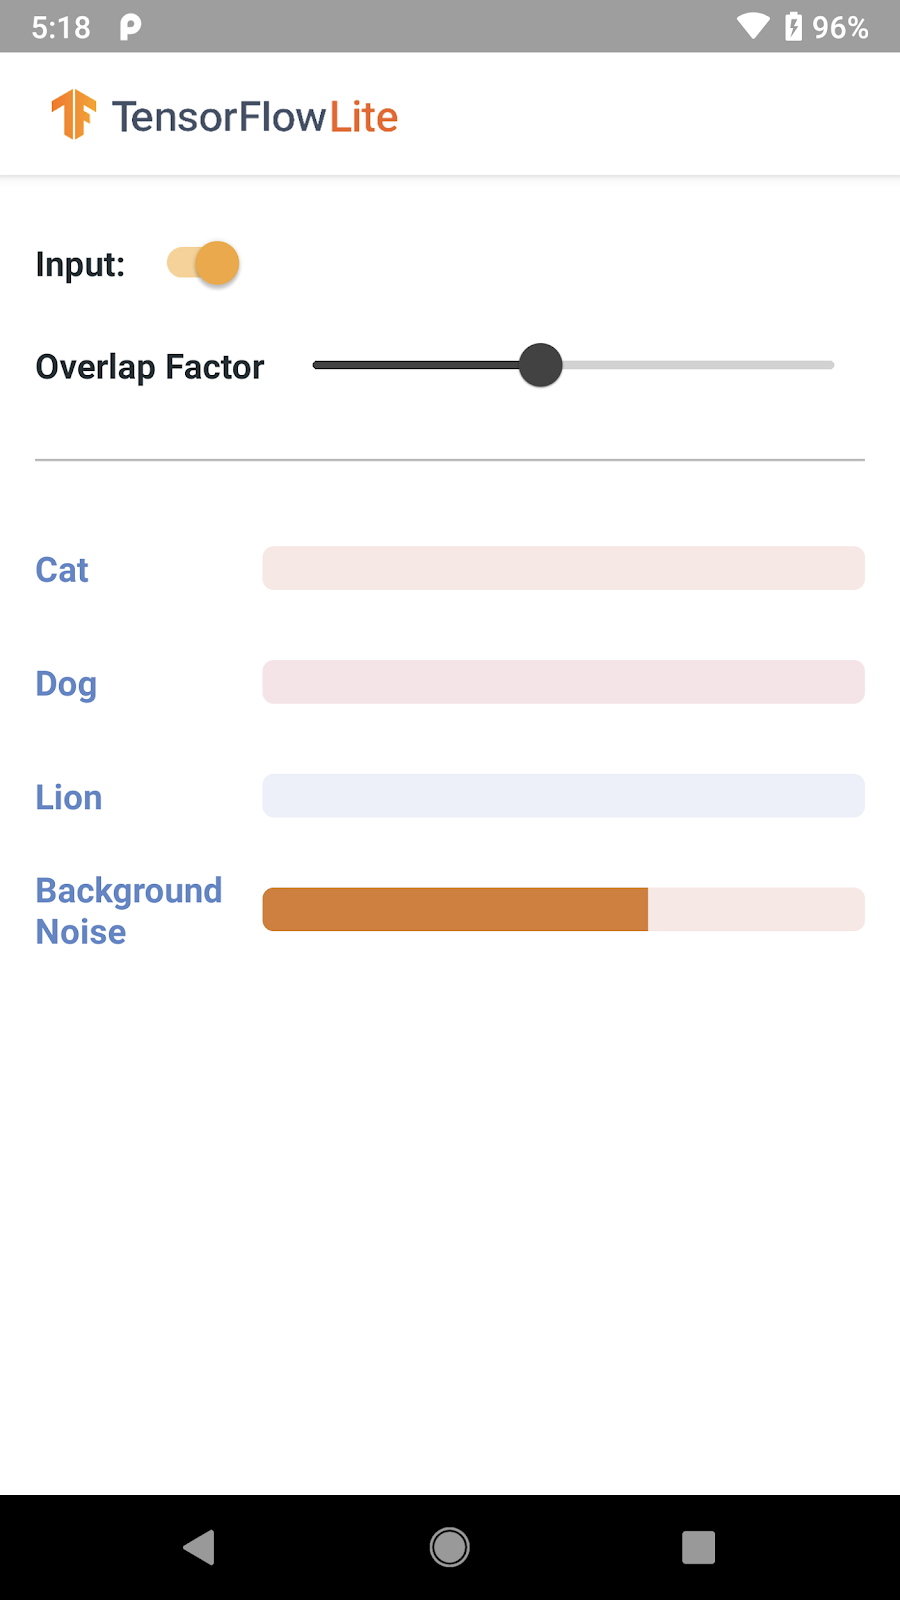Tap the Background Noise label

pyautogui.click(x=128, y=911)
